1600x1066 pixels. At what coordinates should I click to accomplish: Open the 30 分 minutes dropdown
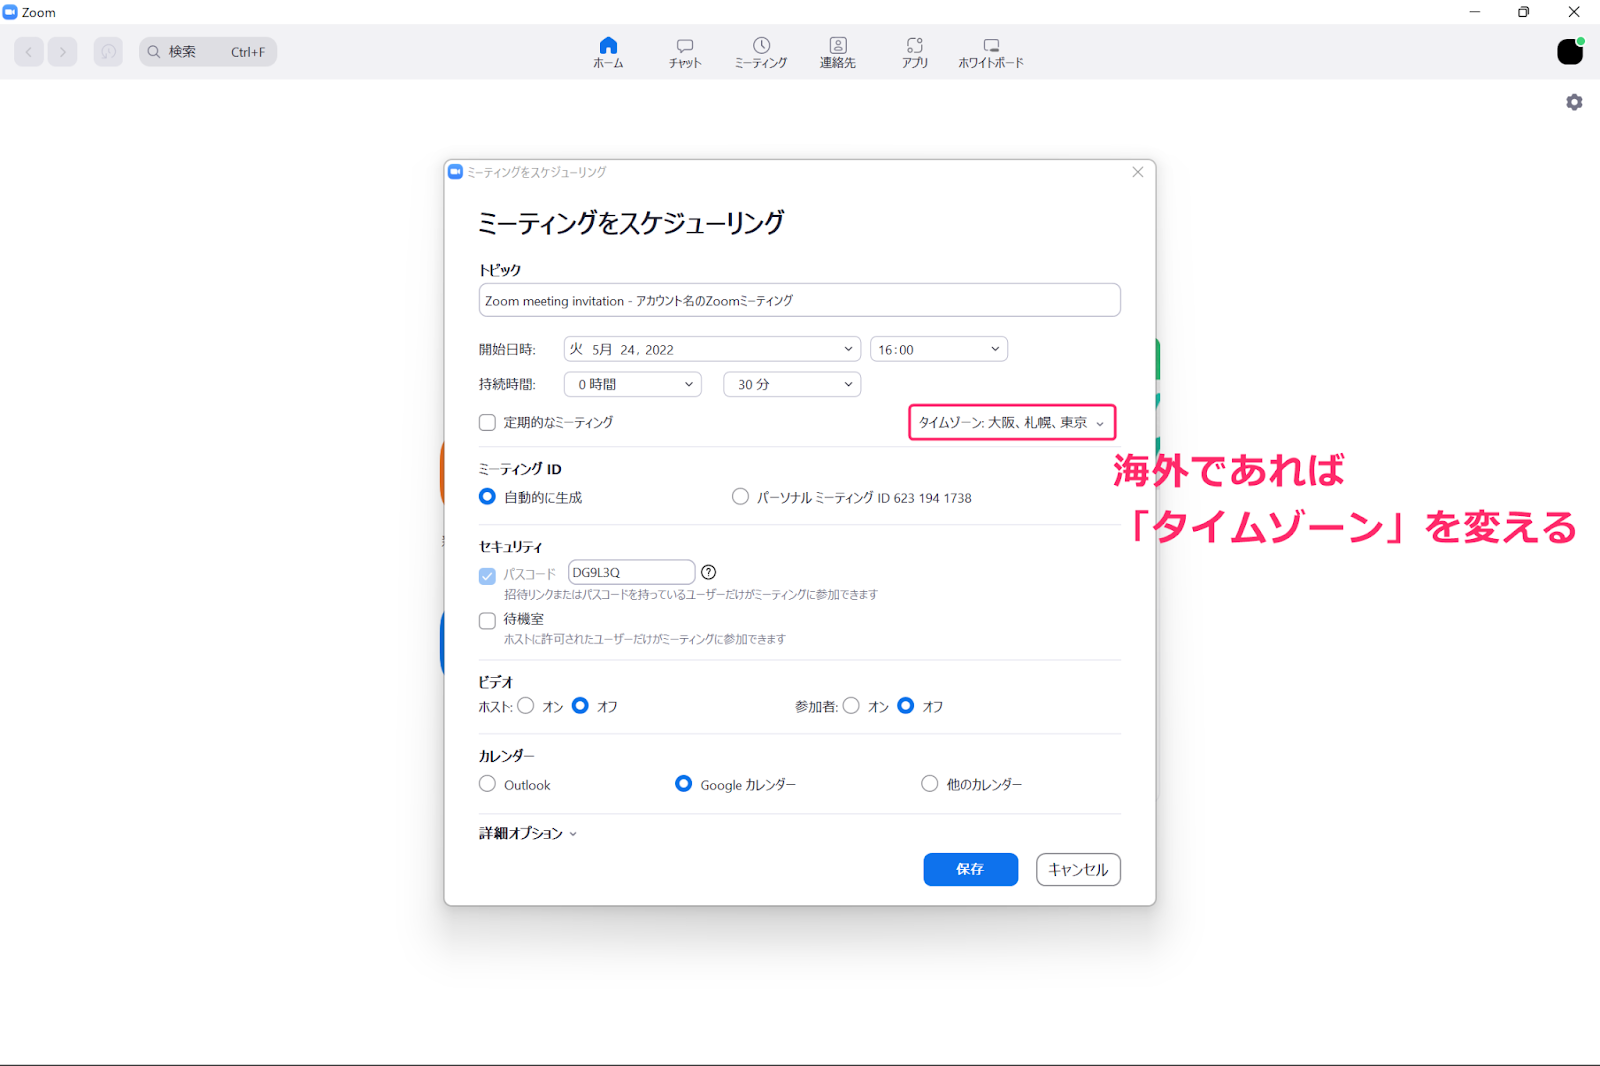(x=791, y=384)
